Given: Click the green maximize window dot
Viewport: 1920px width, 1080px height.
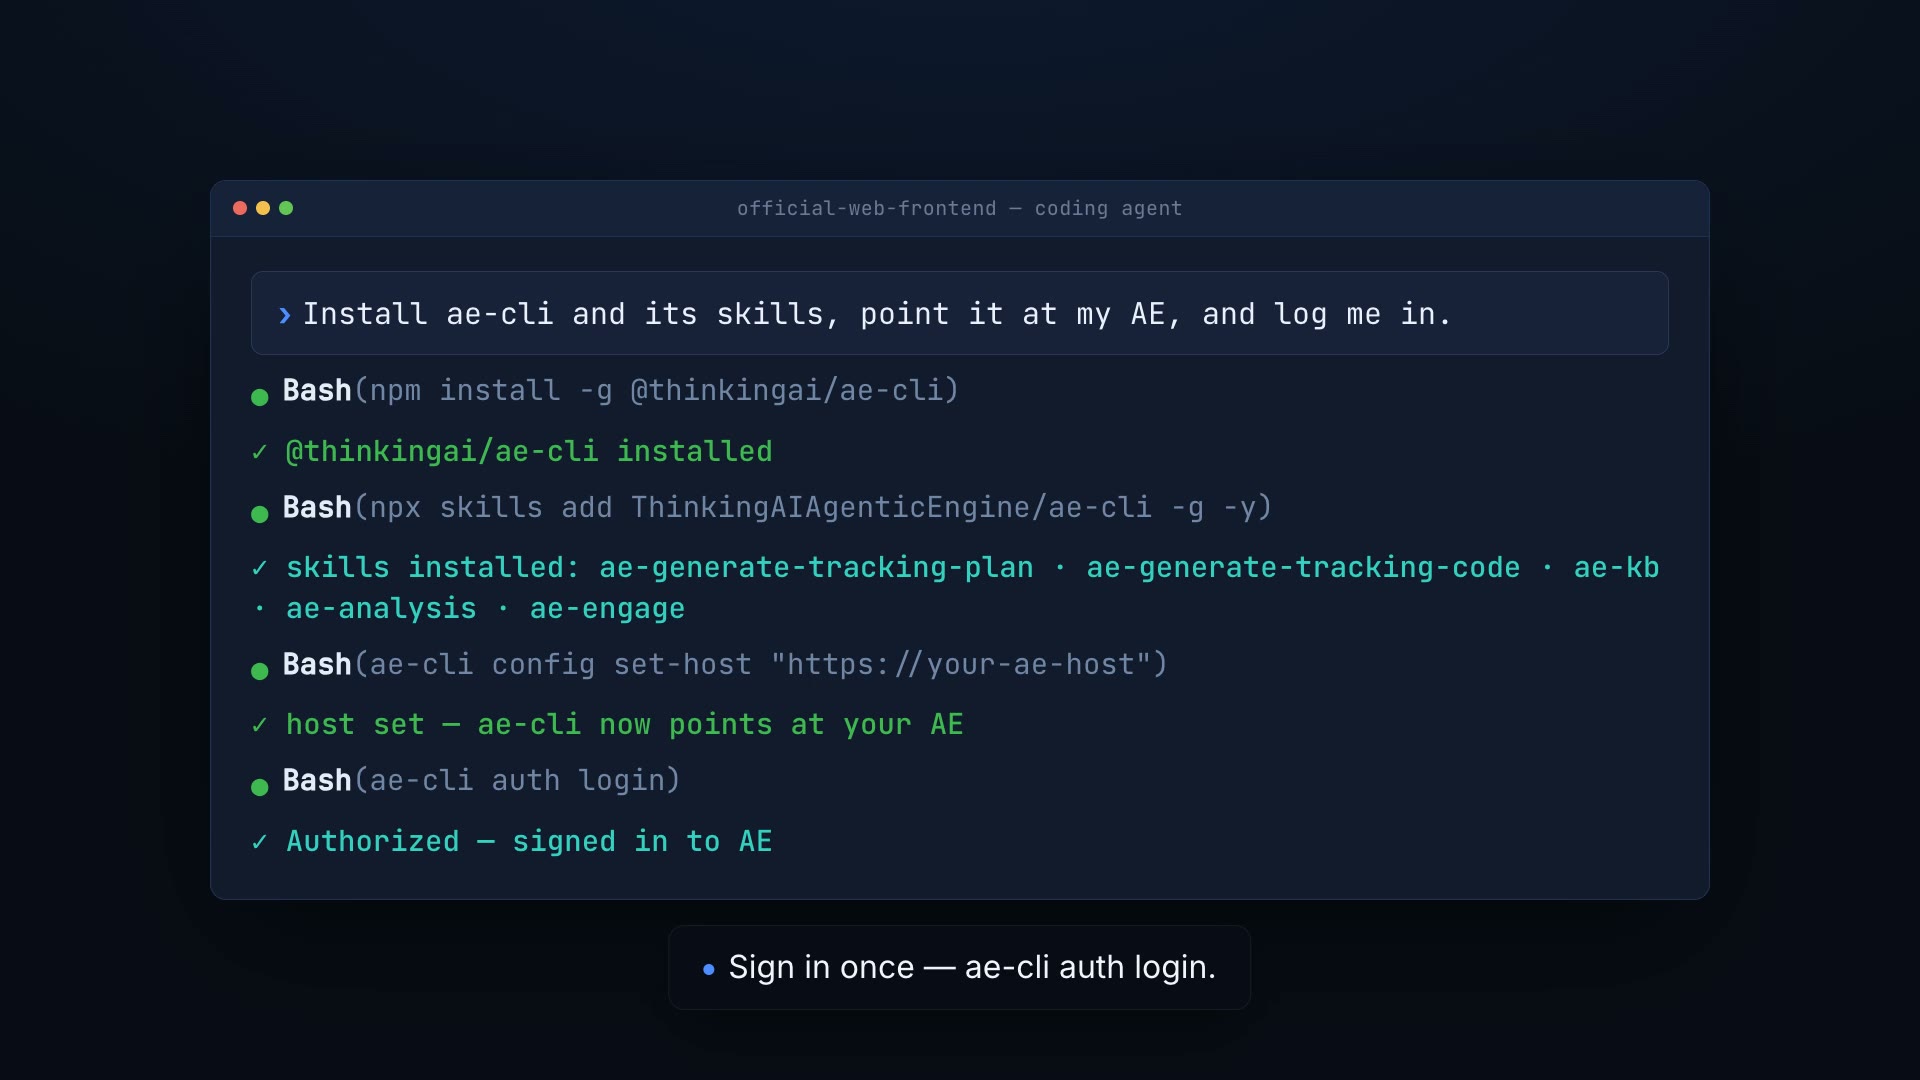Looking at the screenshot, I should click(286, 208).
